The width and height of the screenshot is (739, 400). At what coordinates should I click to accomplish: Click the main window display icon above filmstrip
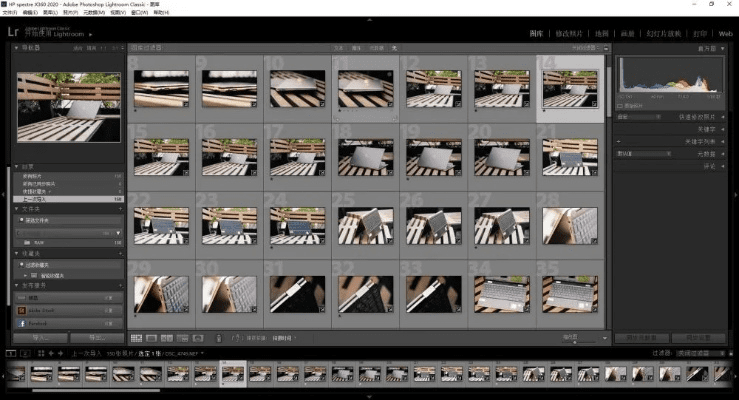[10, 353]
